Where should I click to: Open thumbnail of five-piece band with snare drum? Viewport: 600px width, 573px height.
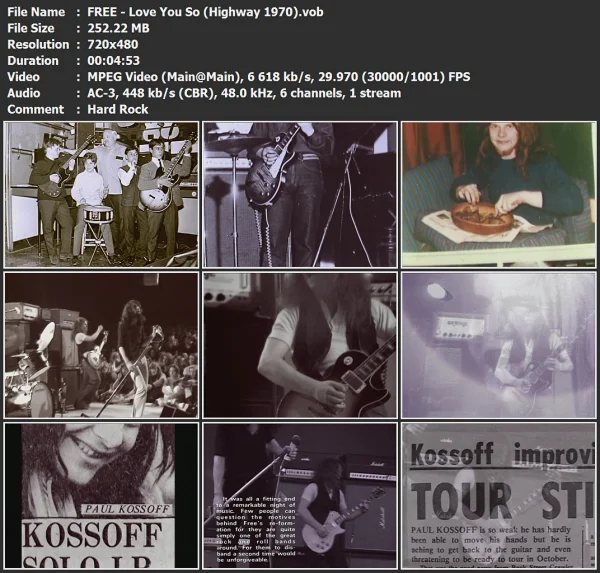coord(101,194)
